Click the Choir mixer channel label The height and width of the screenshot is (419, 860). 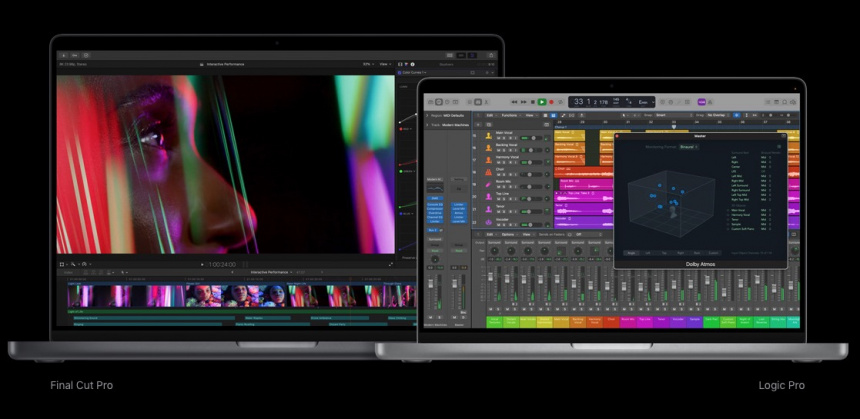coord(611,322)
